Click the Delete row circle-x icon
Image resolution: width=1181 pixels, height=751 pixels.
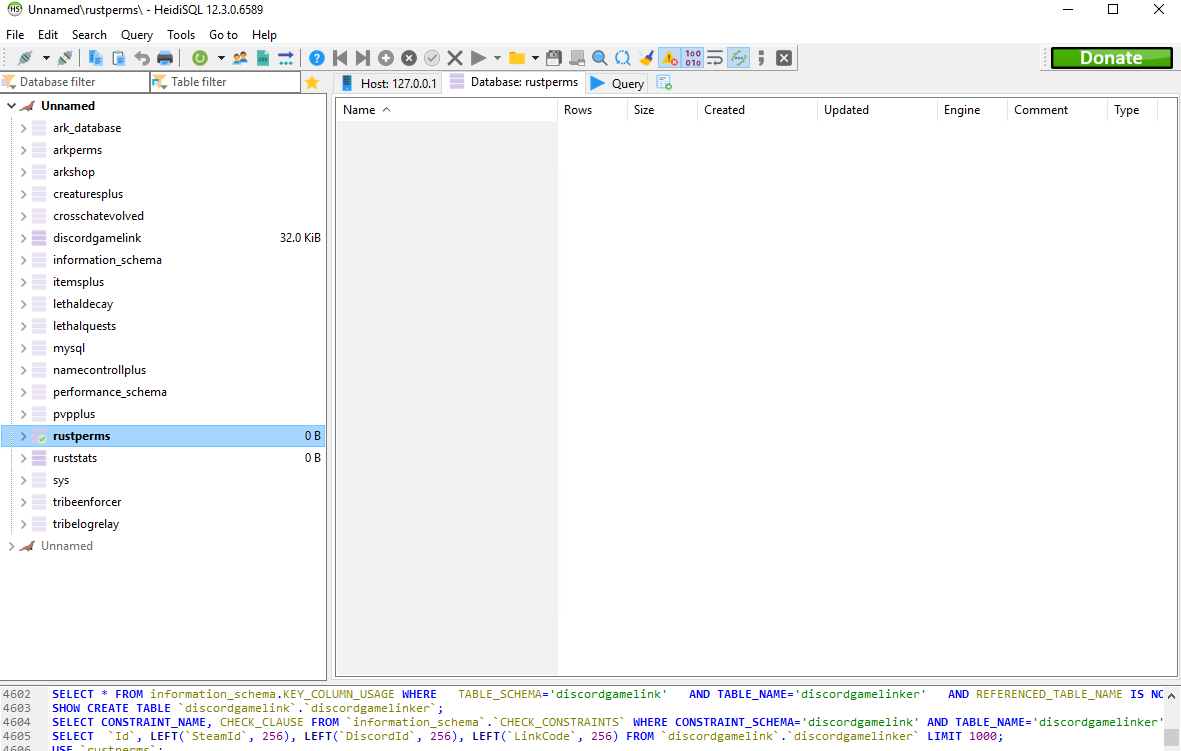[409, 58]
